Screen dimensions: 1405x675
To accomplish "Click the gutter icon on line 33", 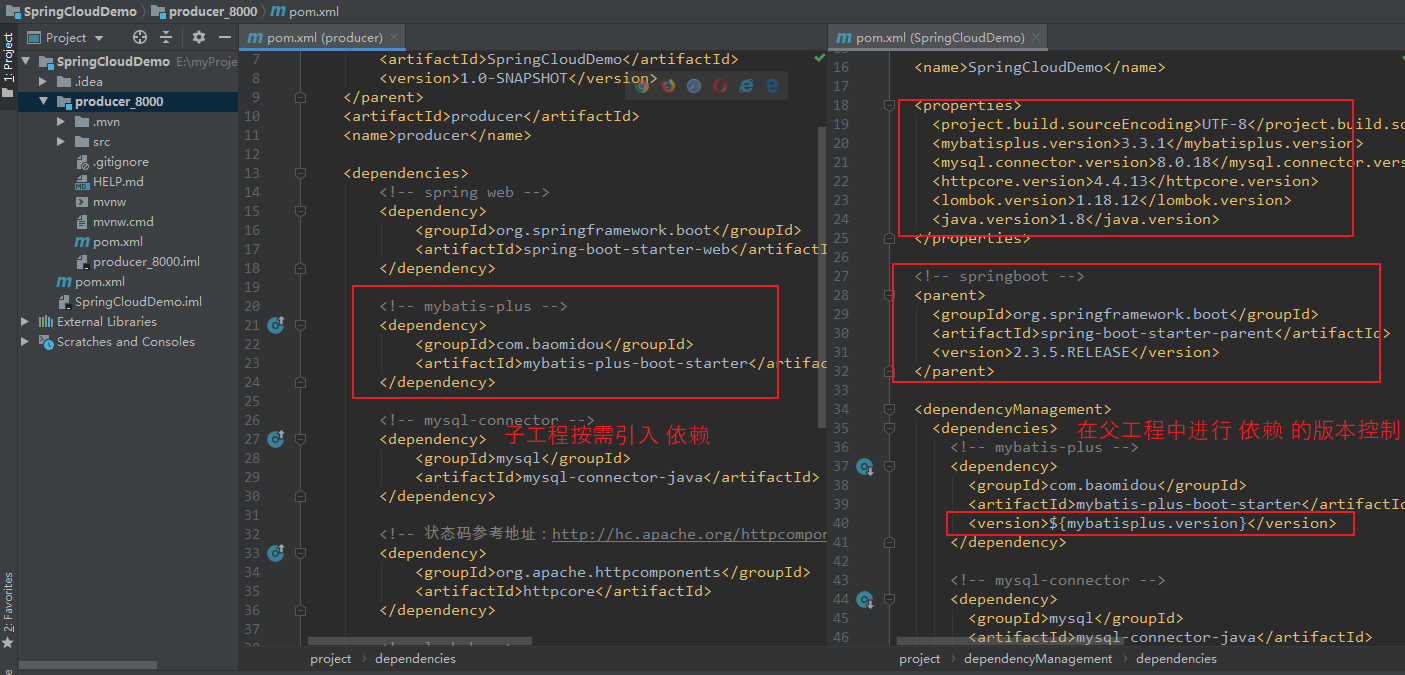I will pyautogui.click(x=277, y=553).
